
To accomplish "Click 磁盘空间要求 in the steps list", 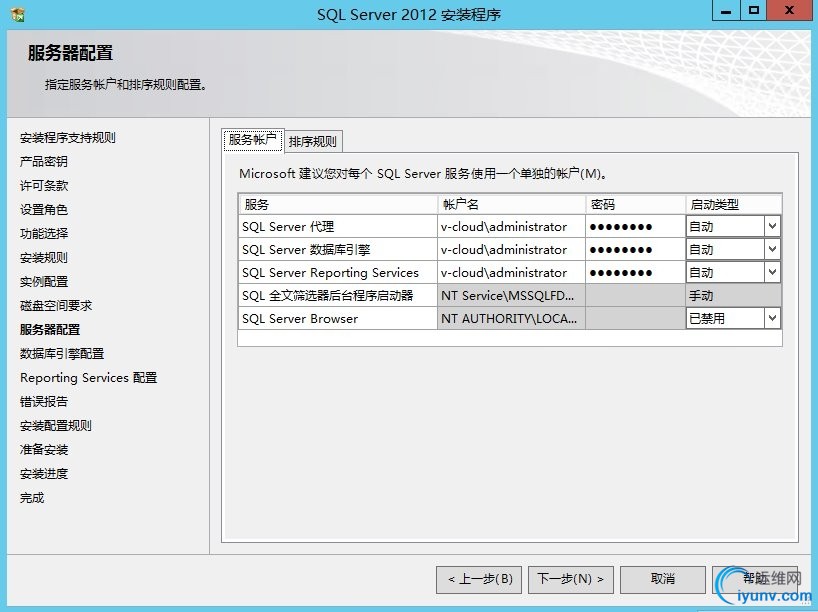I will [x=56, y=306].
